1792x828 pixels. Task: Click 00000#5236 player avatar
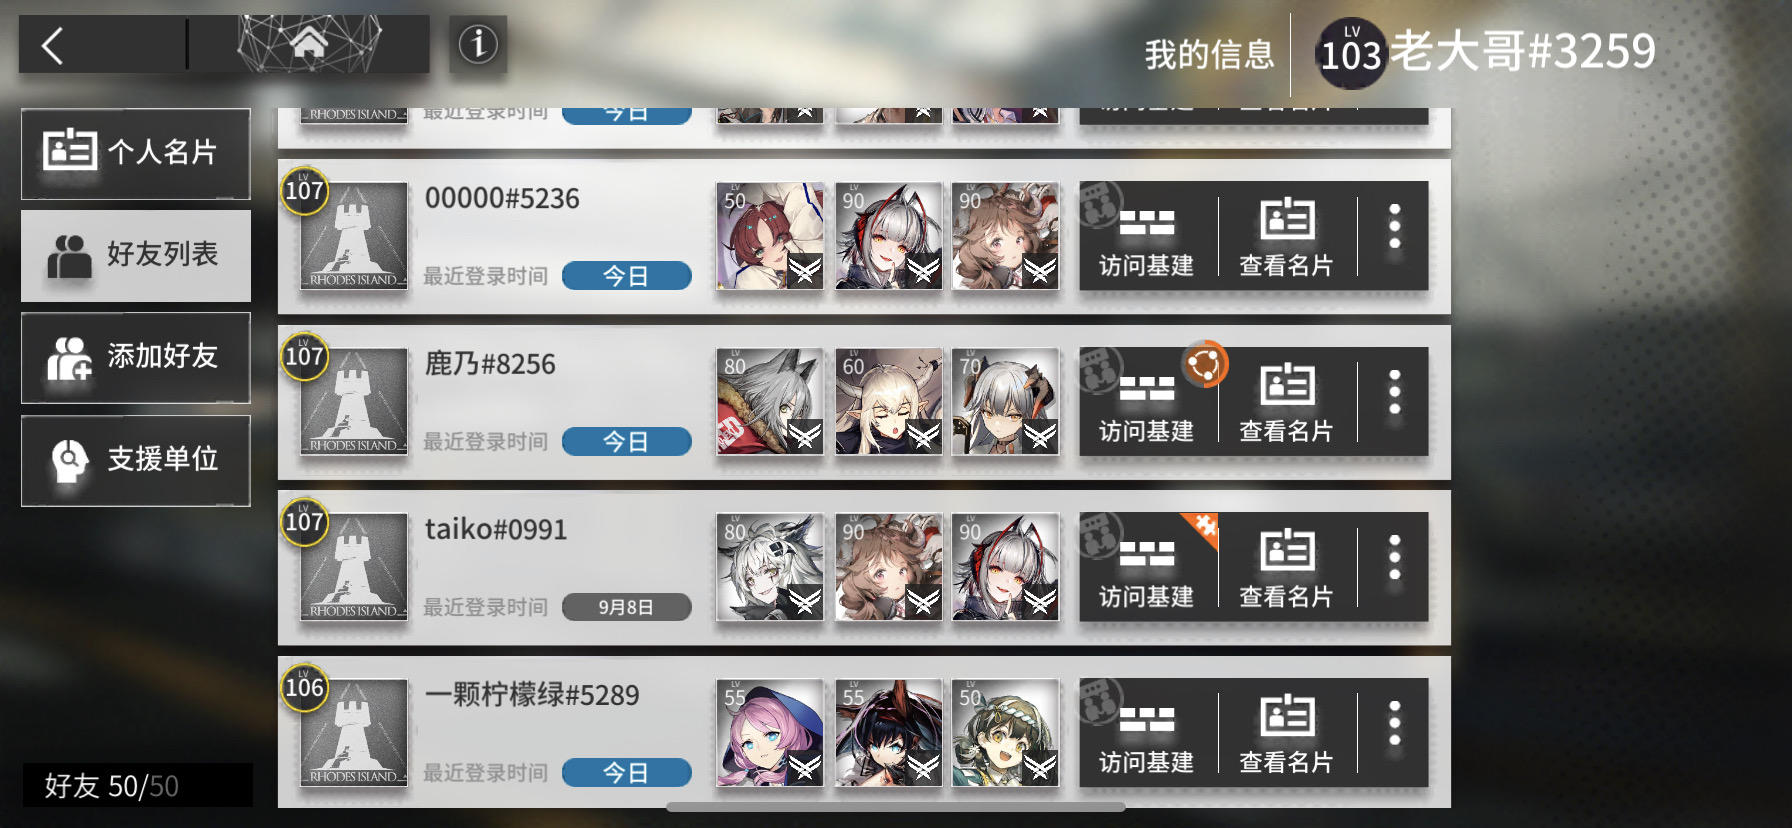[x=354, y=236]
